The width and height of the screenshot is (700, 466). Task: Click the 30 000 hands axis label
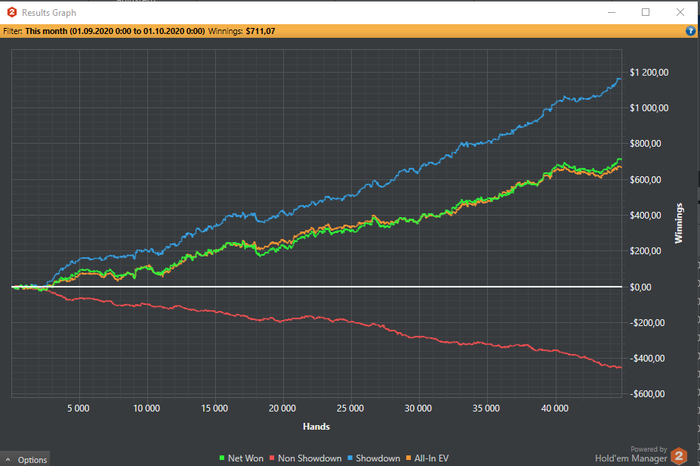[418, 408]
